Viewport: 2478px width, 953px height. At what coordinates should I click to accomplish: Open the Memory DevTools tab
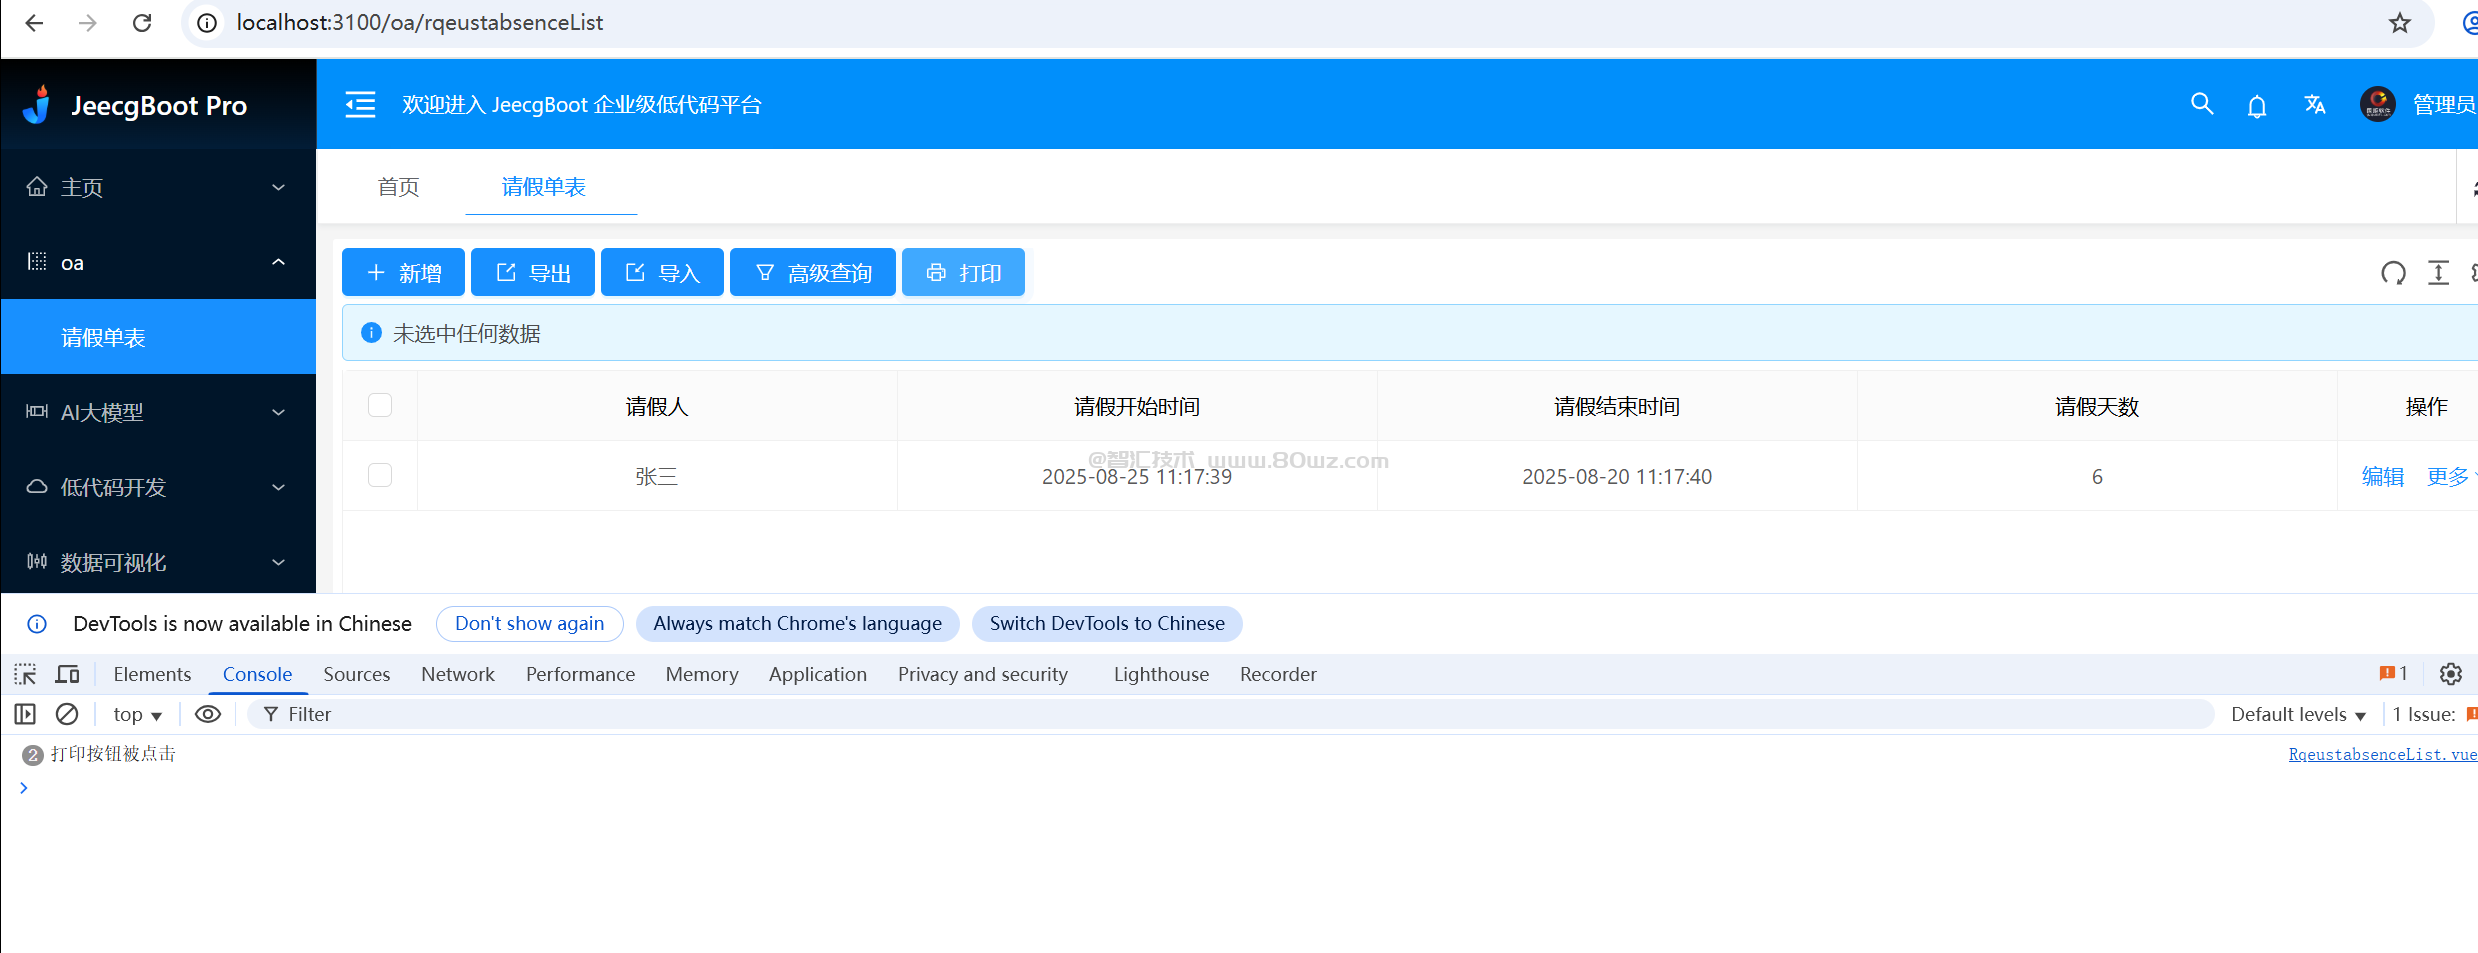click(x=702, y=674)
